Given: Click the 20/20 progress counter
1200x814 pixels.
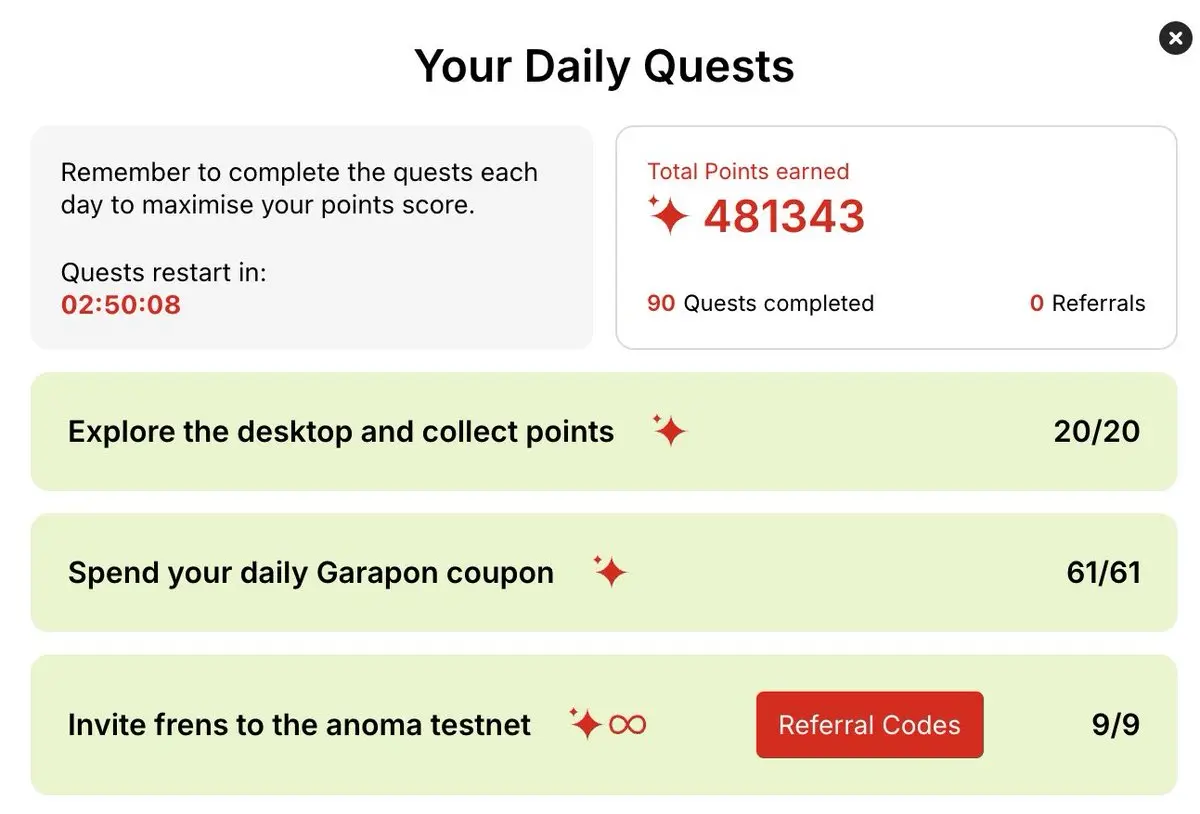Looking at the screenshot, I should coord(1096,431).
